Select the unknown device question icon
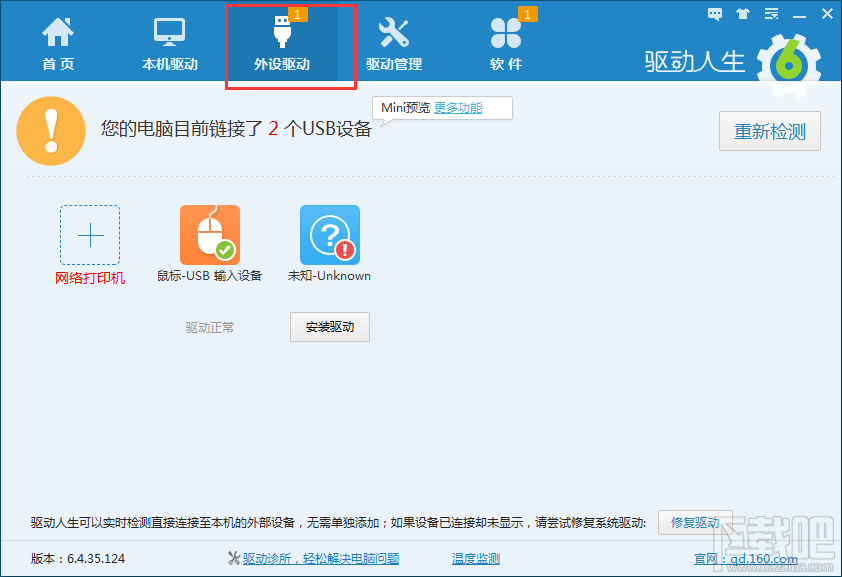Viewport: 842px width, 577px height. click(x=330, y=235)
